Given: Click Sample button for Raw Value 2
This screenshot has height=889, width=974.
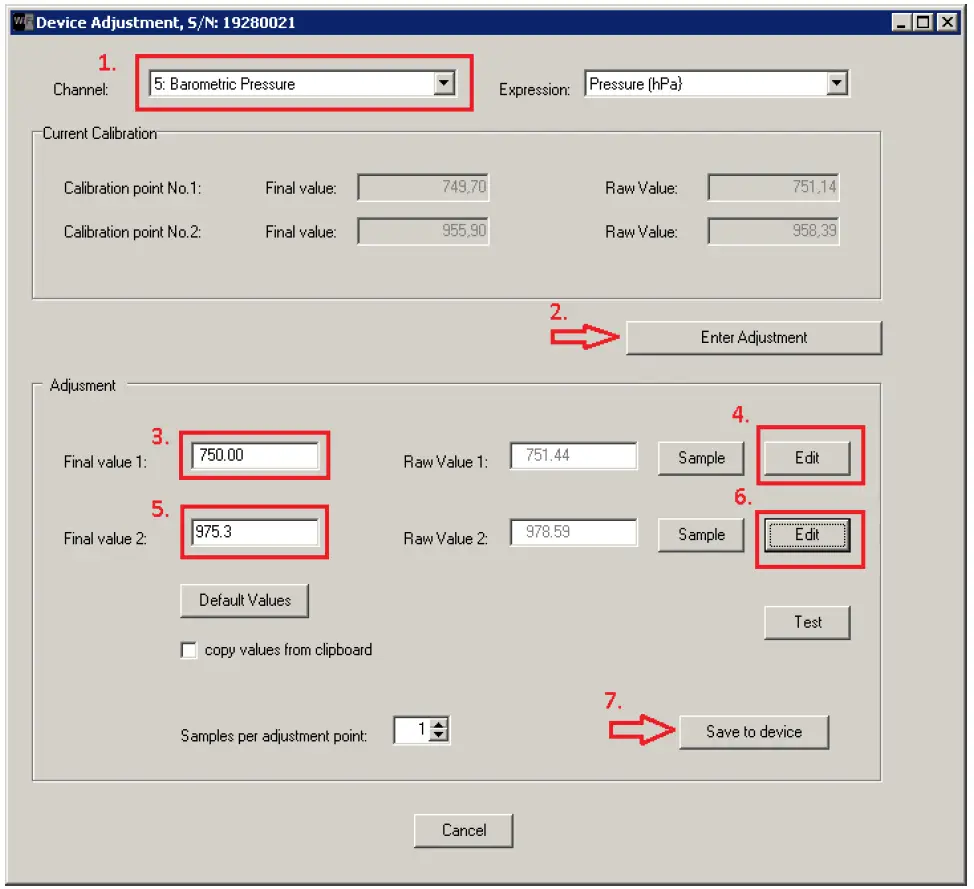Looking at the screenshot, I should [x=701, y=535].
